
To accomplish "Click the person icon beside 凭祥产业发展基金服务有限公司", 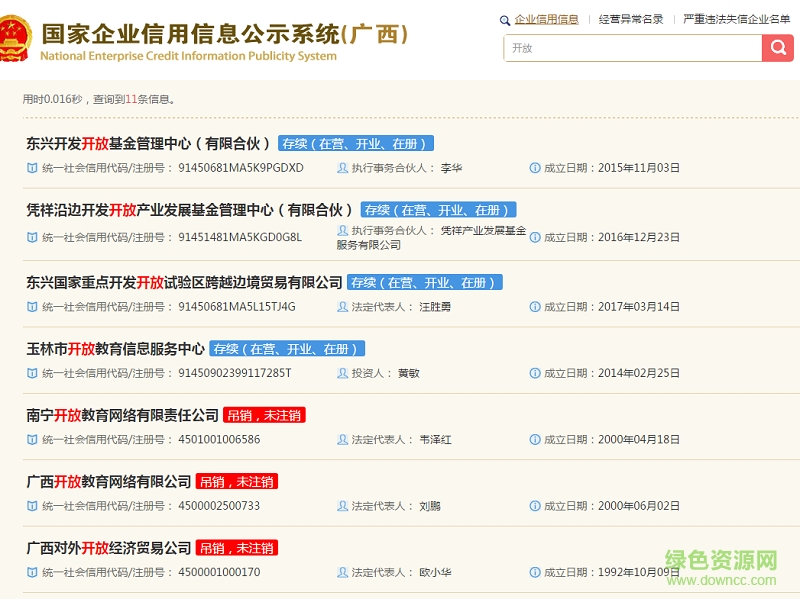I will click(x=342, y=231).
